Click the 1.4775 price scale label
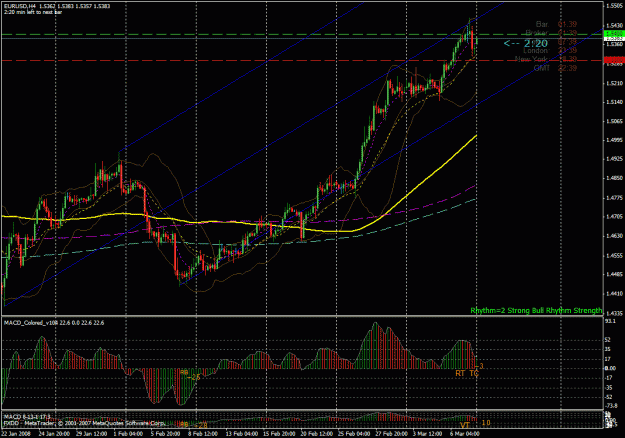Image resolution: width=625 pixels, height=438 pixels. 614,197
